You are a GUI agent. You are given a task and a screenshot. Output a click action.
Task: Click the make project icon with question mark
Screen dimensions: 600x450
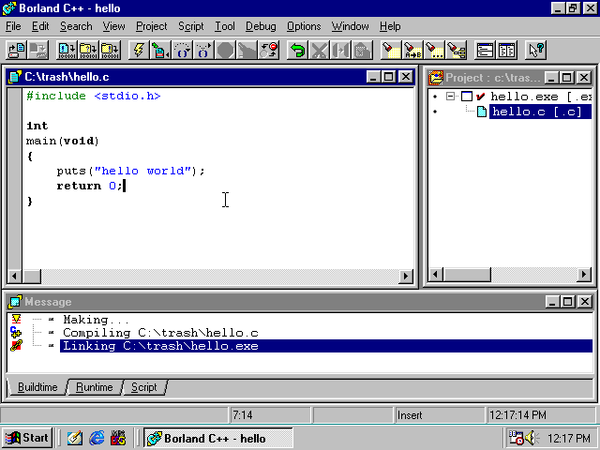coord(88,50)
